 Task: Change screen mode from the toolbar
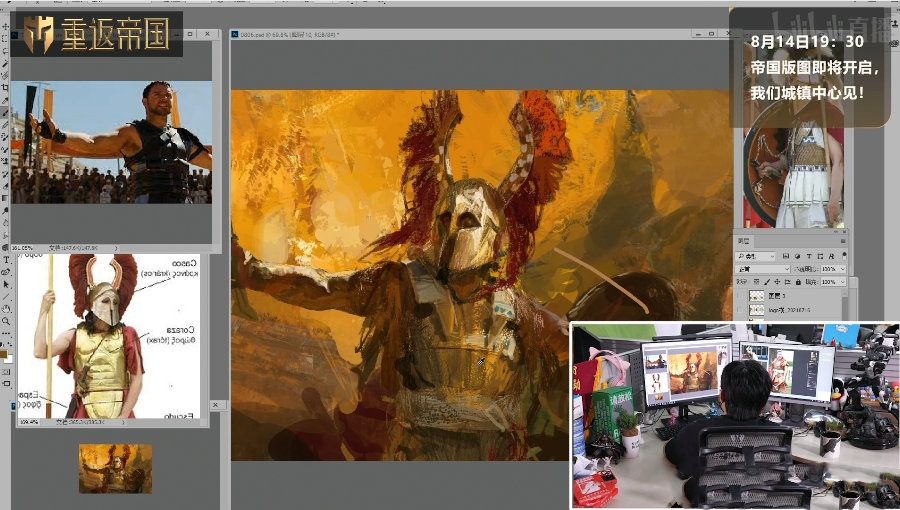(x=6, y=383)
